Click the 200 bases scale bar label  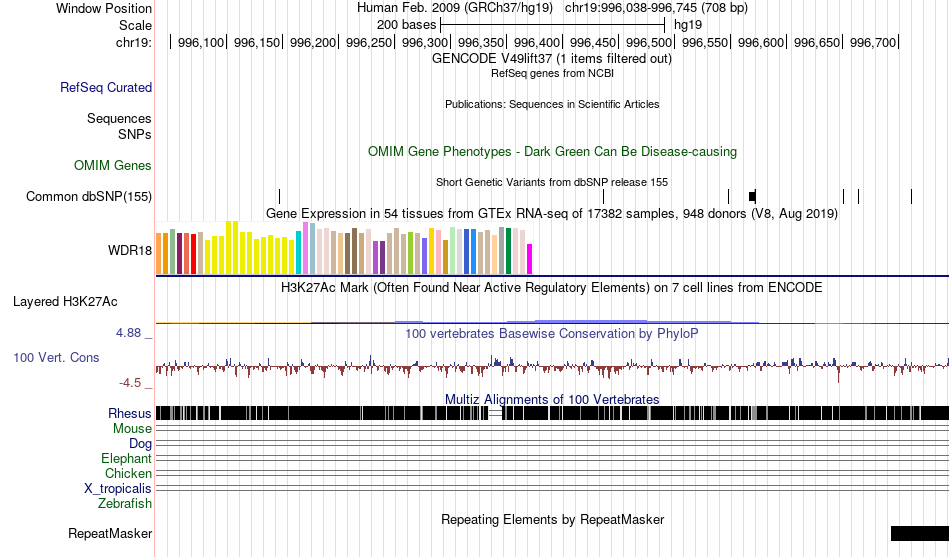pos(406,25)
